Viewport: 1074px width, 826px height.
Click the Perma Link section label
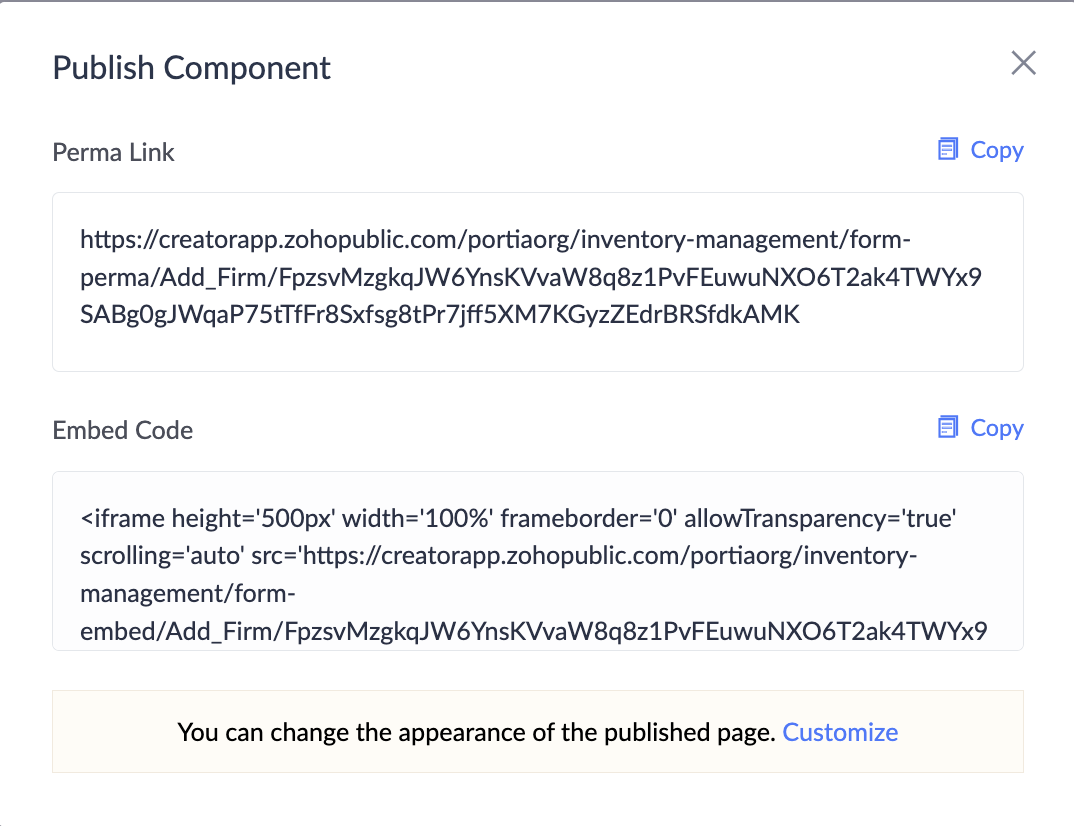[113, 152]
